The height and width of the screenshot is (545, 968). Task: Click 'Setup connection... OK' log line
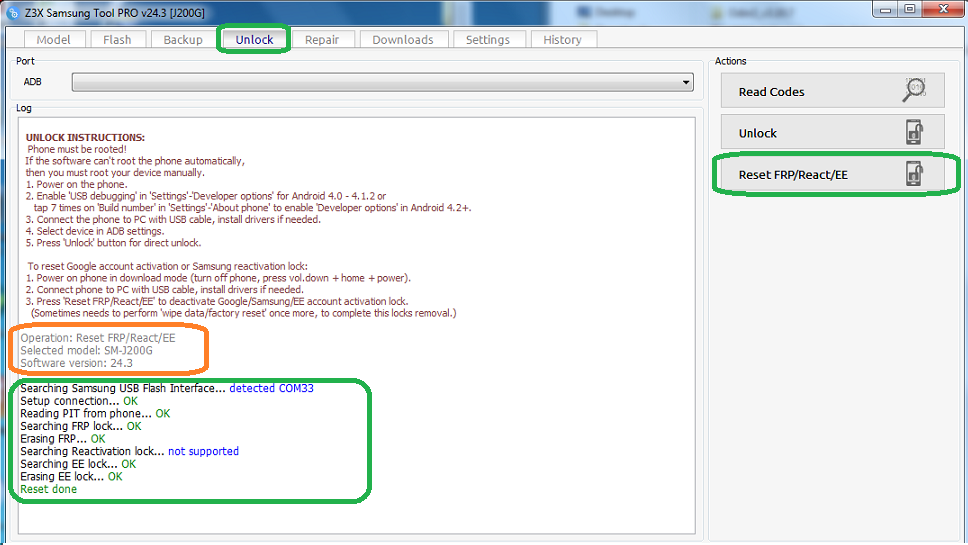point(79,401)
